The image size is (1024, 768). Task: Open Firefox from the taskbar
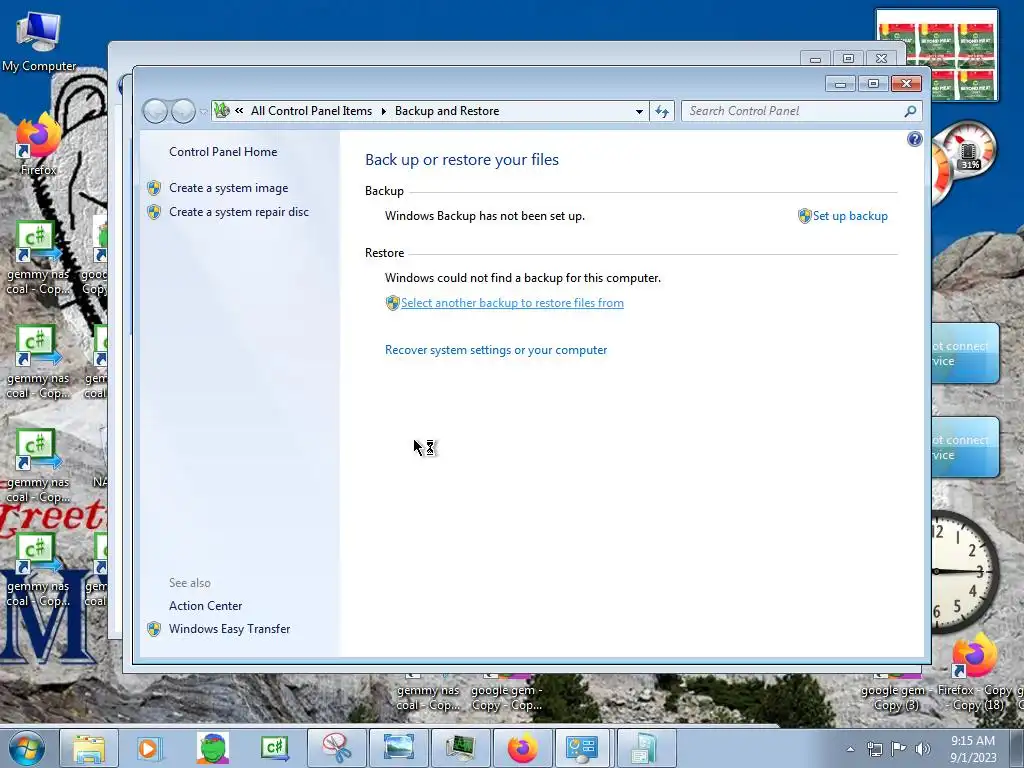pos(522,748)
